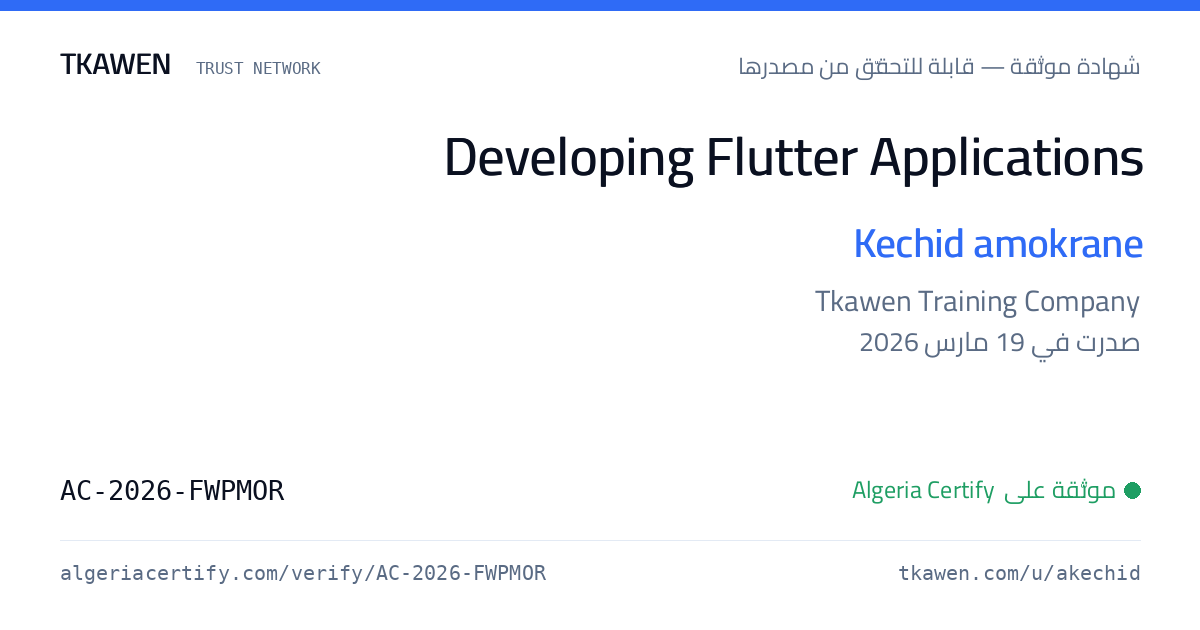Select the Developing Flutter Applications title
The image size is (1200, 630).
point(793,159)
